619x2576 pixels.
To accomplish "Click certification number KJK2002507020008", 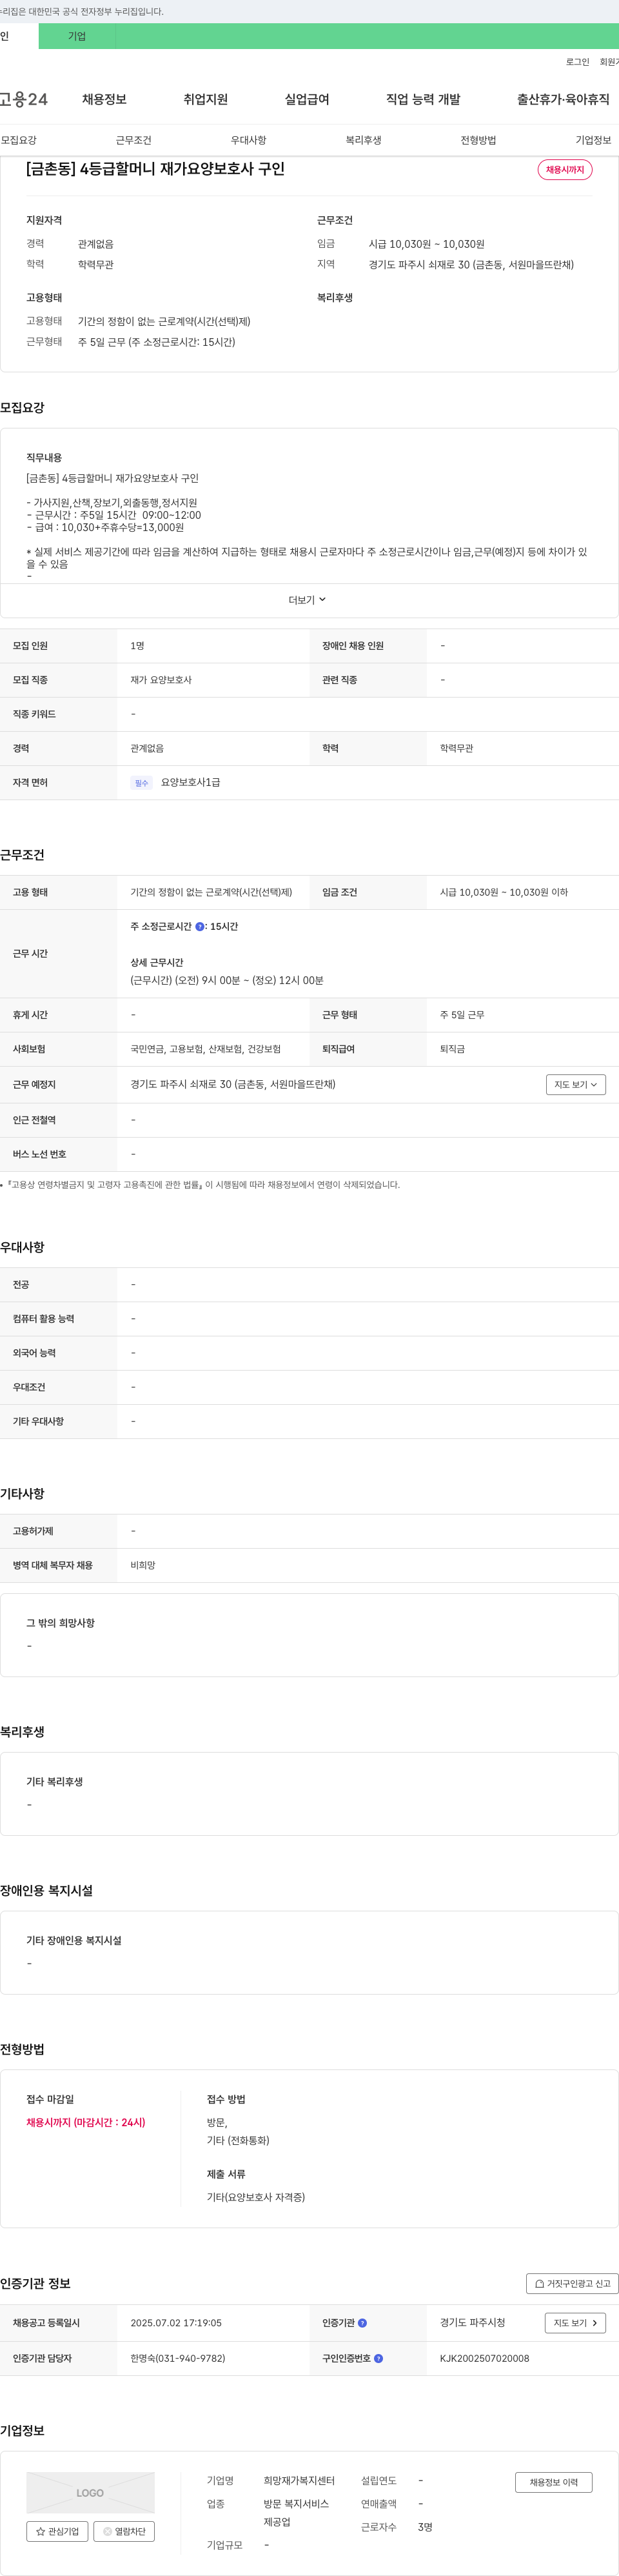I will click(484, 2358).
